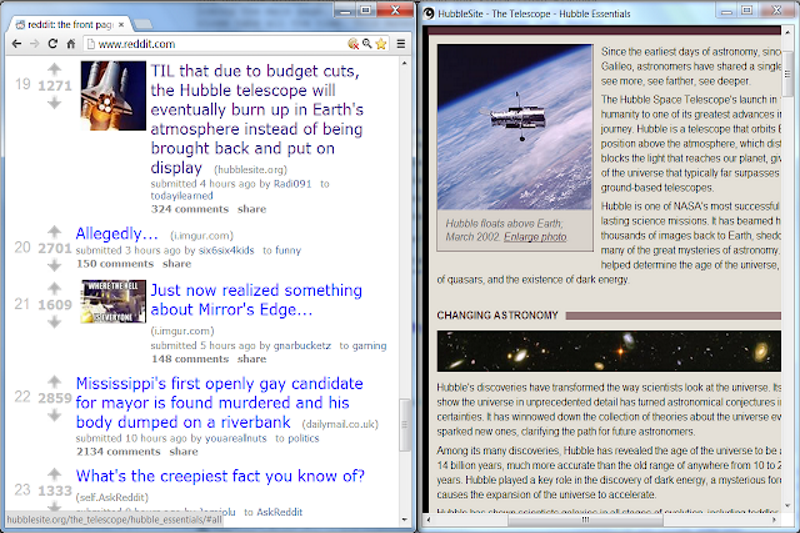Reload the reddit page

pyautogui.click(x=52, y=44)
